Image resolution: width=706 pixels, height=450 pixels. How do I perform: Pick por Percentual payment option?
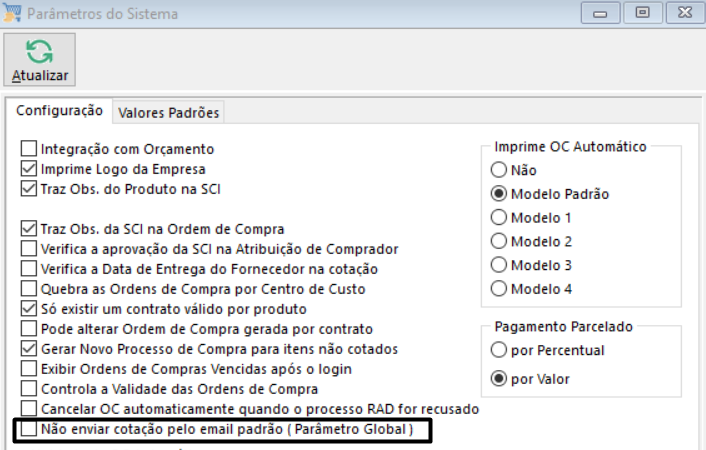pyautogui.click(x=500, y=350)
